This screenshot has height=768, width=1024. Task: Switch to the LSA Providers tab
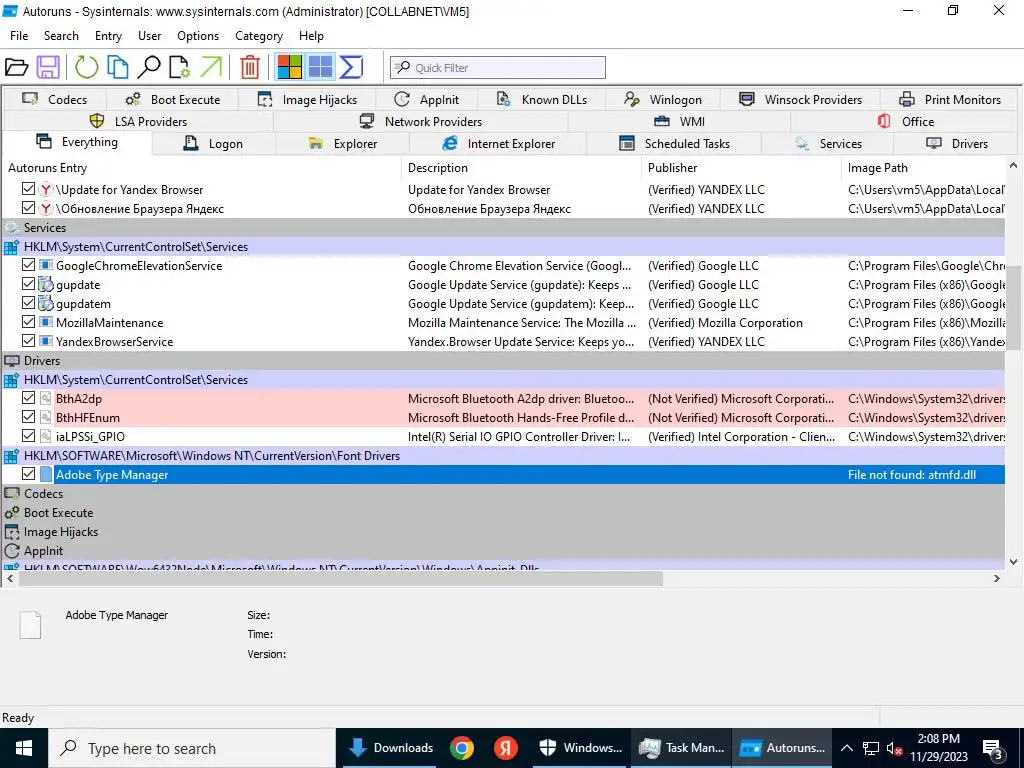138,121
